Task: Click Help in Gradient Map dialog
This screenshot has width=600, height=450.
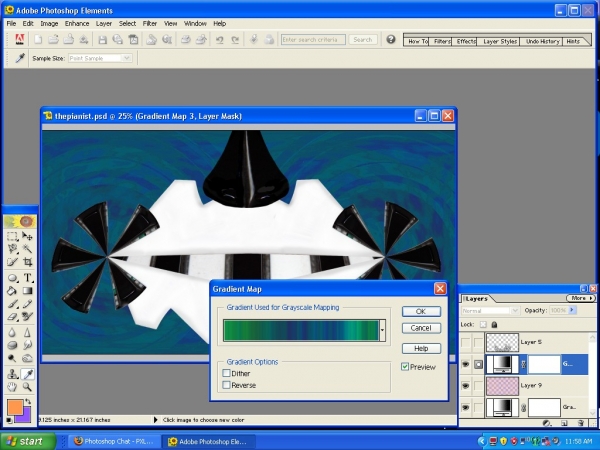Action: pos(421,348)
